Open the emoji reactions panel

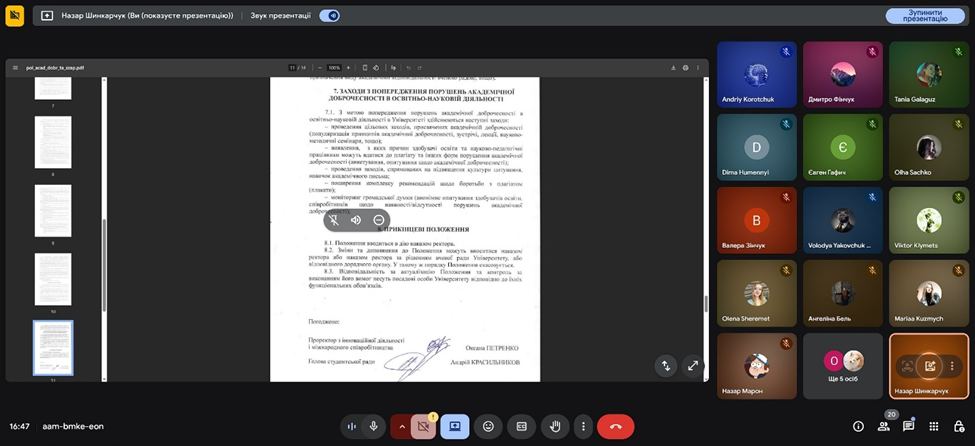(488, 426)
